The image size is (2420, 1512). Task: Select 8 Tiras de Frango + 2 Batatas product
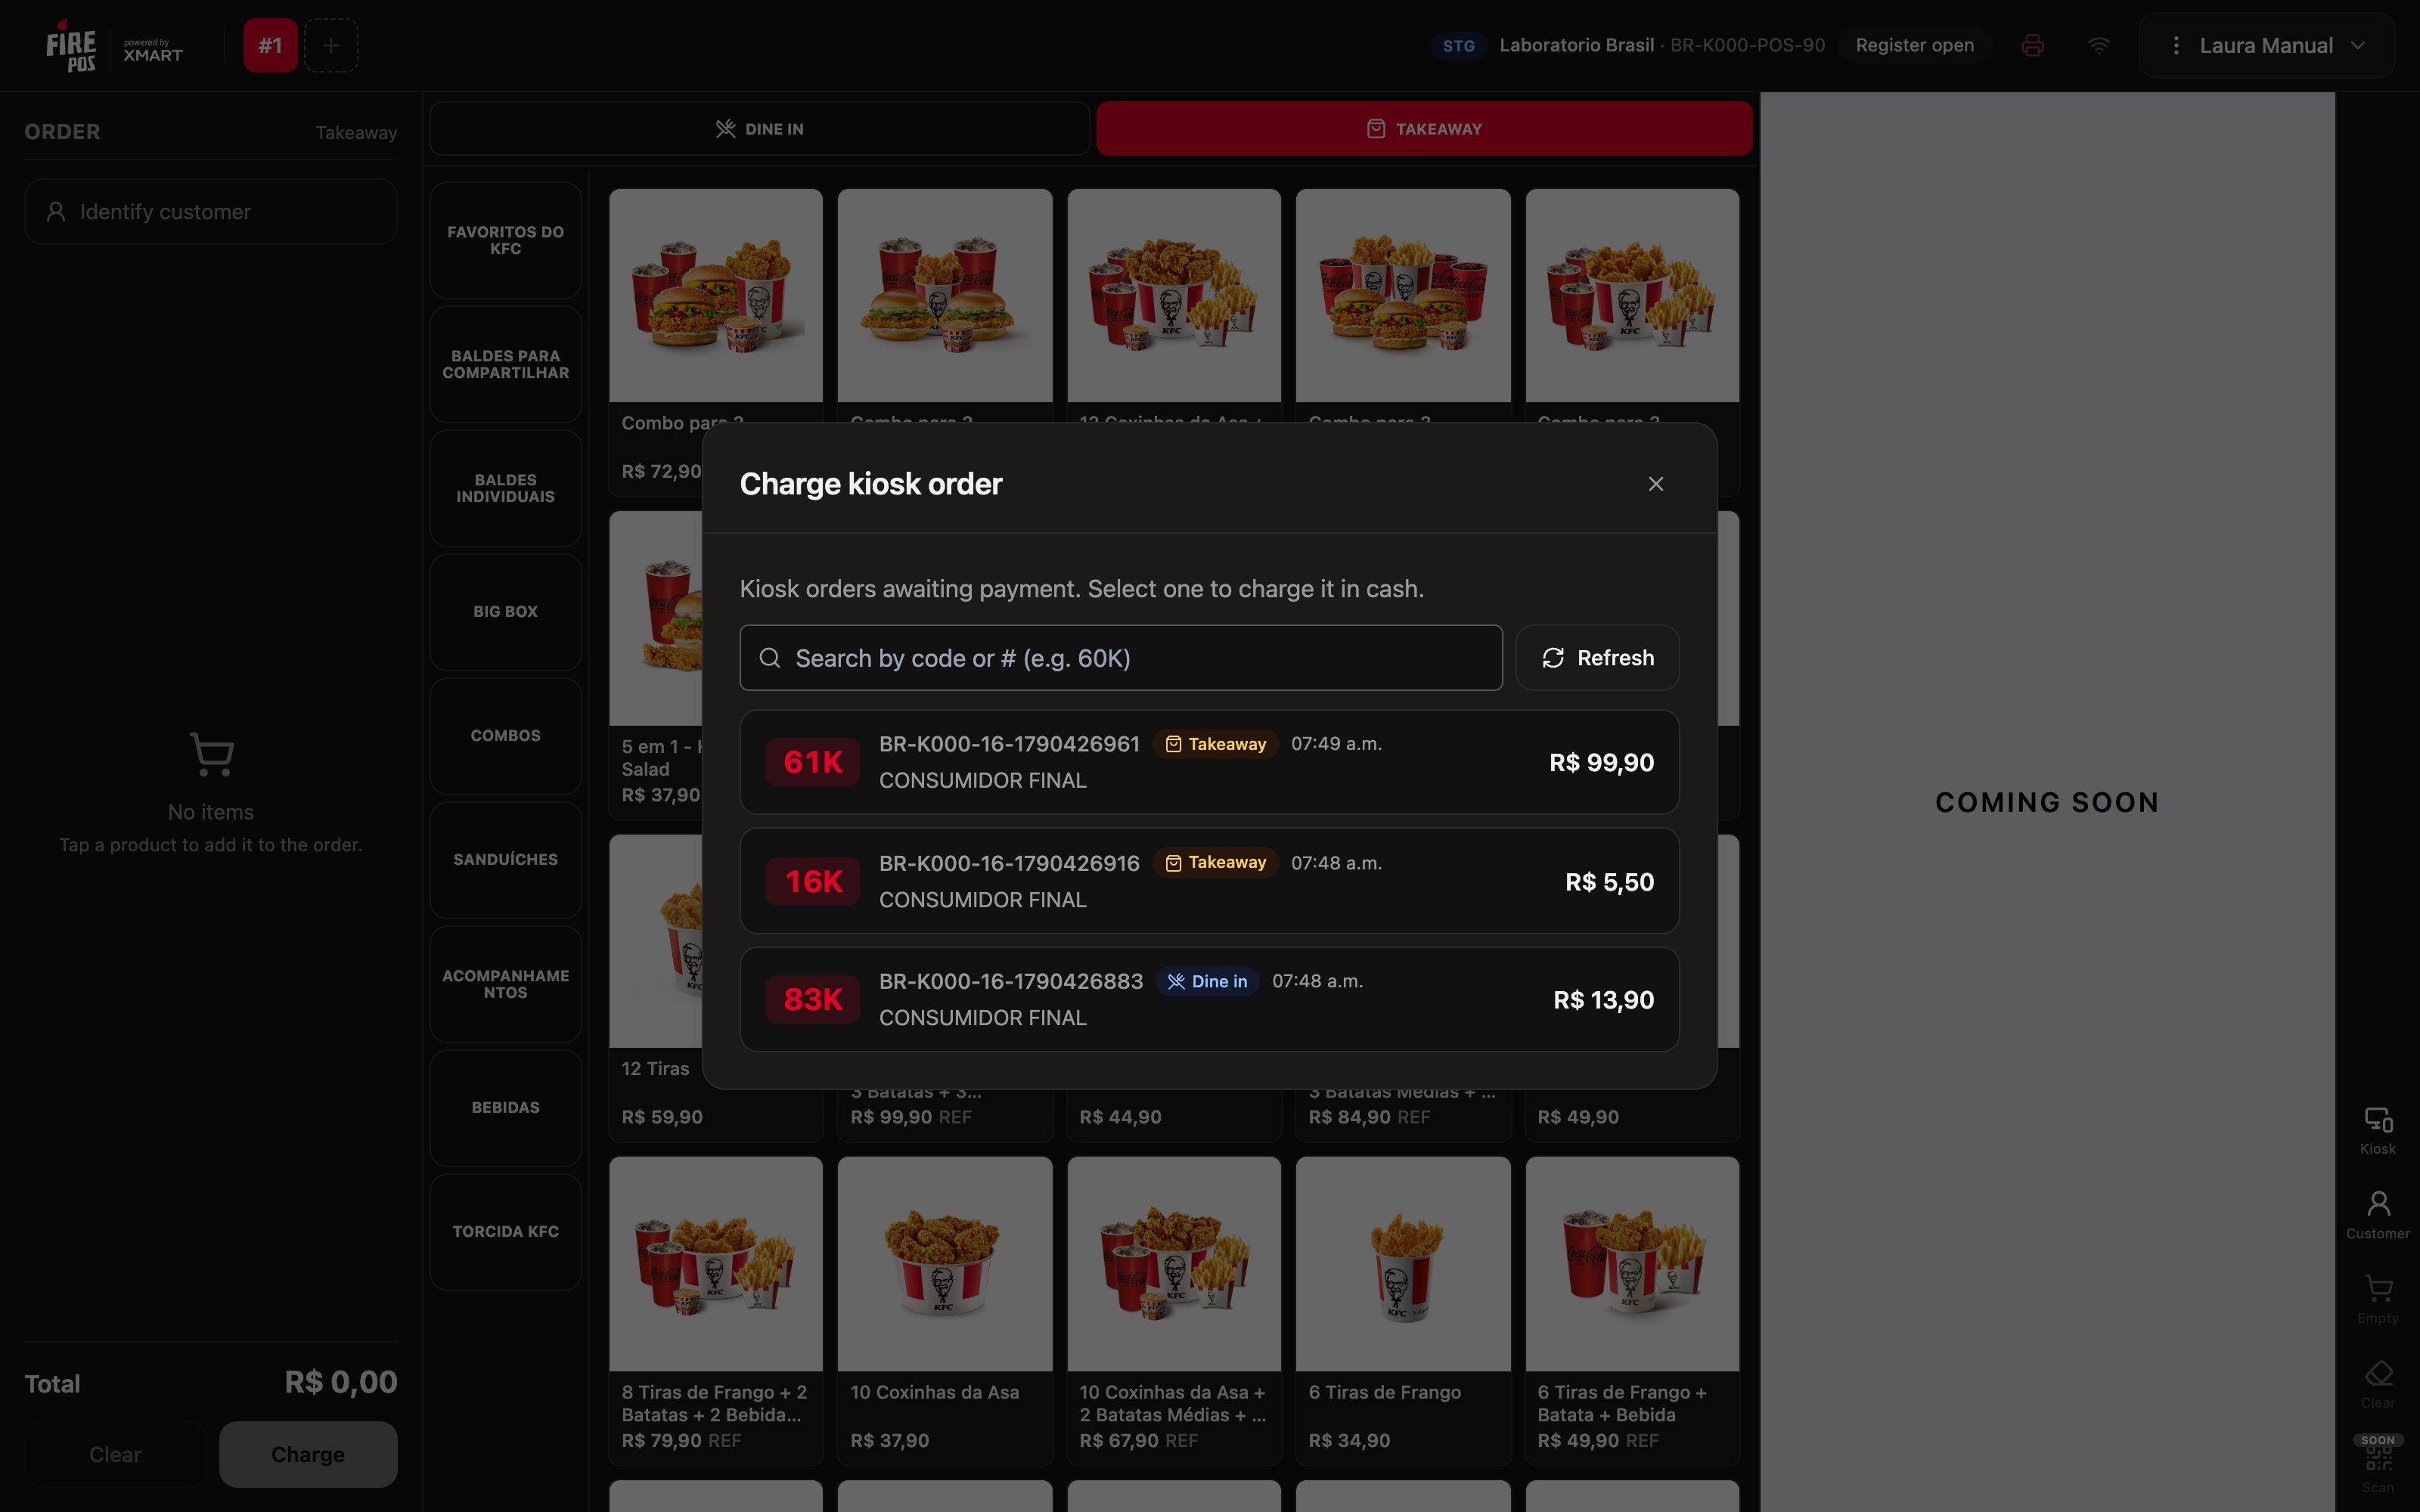point(716,1311)
